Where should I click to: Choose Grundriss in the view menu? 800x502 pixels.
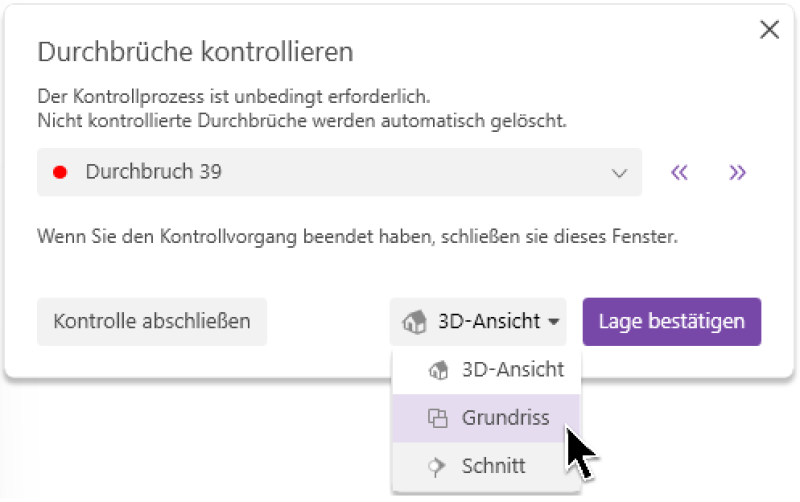[505, 418]
